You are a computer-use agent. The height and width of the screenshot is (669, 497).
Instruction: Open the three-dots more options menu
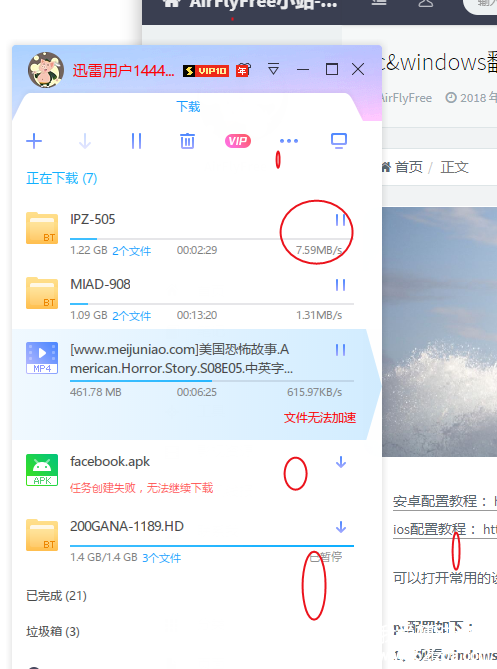point(289,141)
